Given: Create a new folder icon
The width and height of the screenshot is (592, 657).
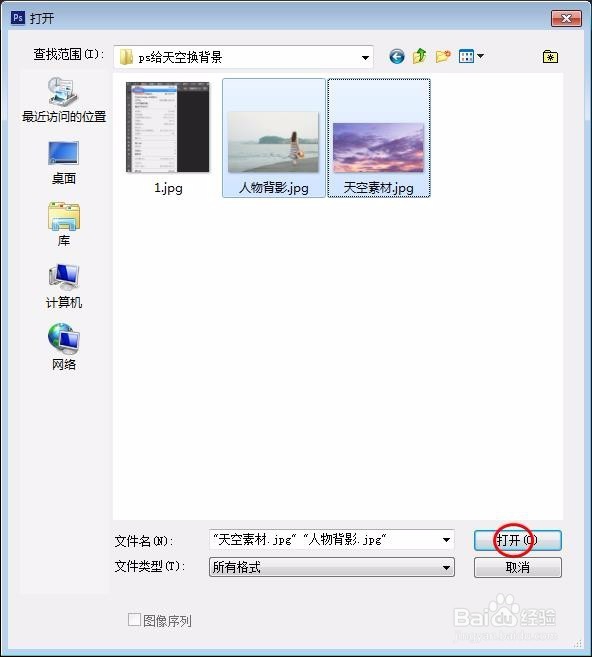Looking at the screenshot, I should tap(442, 56).
